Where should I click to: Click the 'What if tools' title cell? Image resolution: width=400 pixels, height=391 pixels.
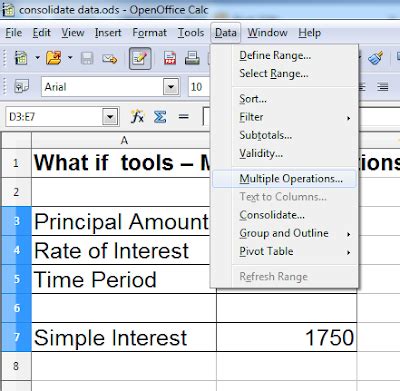click(x=121, y=163)
